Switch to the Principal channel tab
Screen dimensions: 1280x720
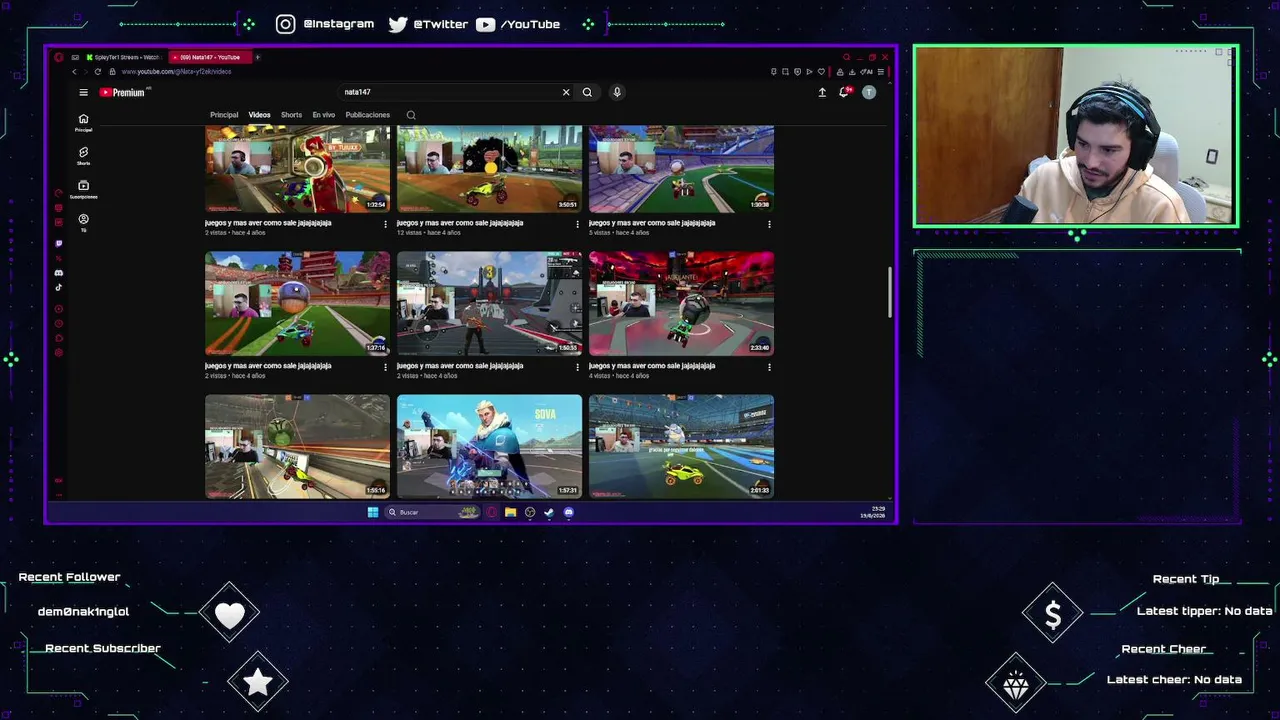(x=224, y=115)
